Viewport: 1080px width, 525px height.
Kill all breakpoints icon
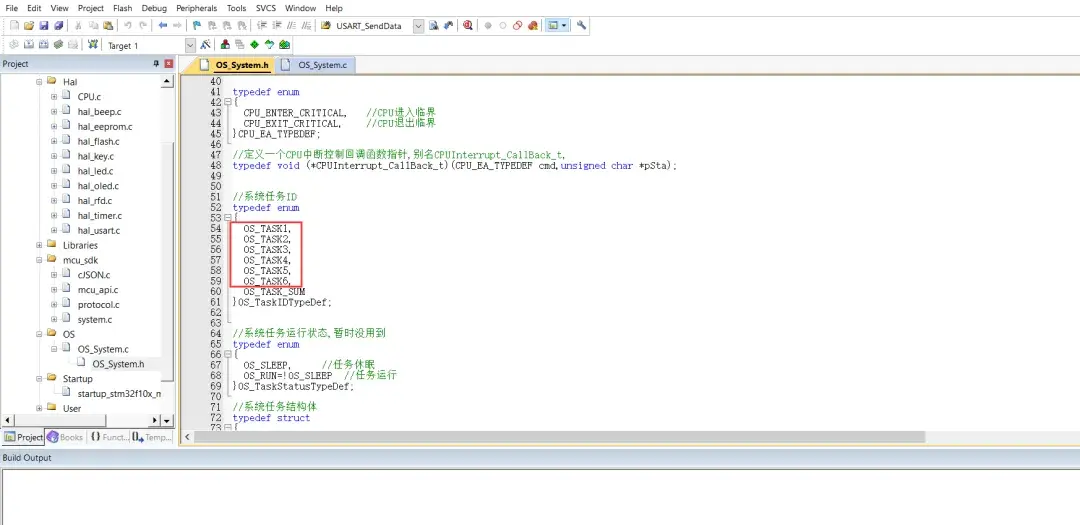pyautogui.click(x=532, y=25)
